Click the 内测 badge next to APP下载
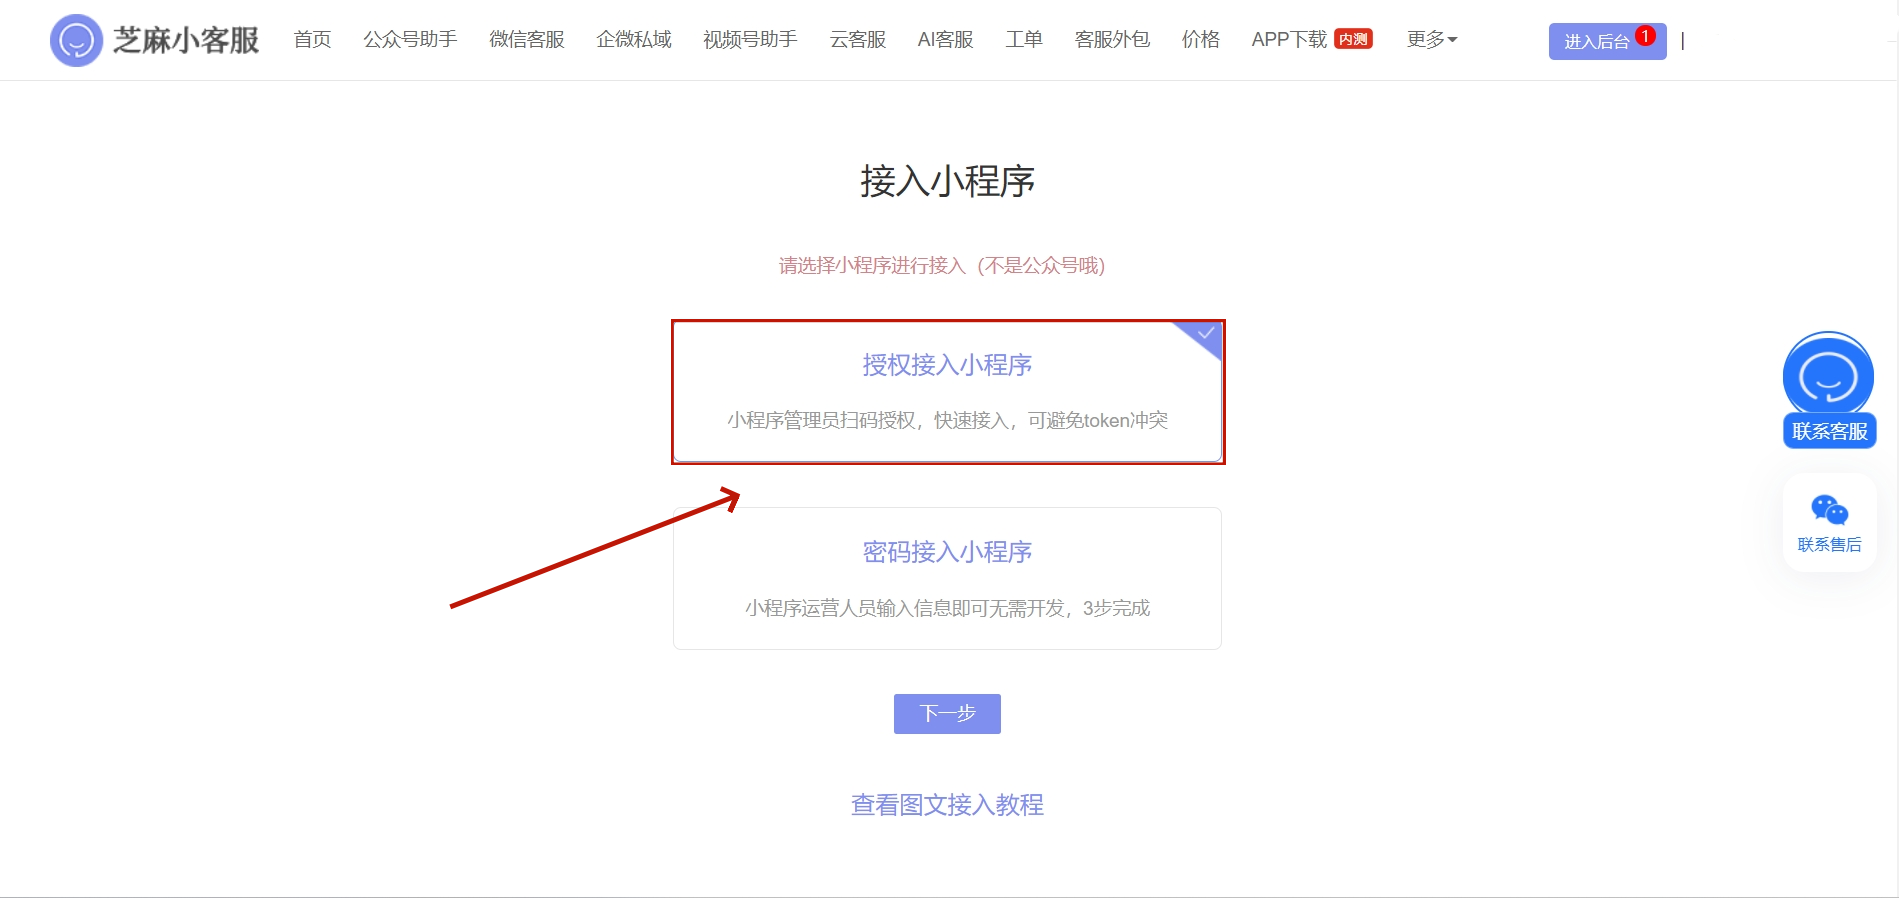Image resolution: width=1899 pixels, height=898 pixels. pyautogui.click(x=1353, y=39)
